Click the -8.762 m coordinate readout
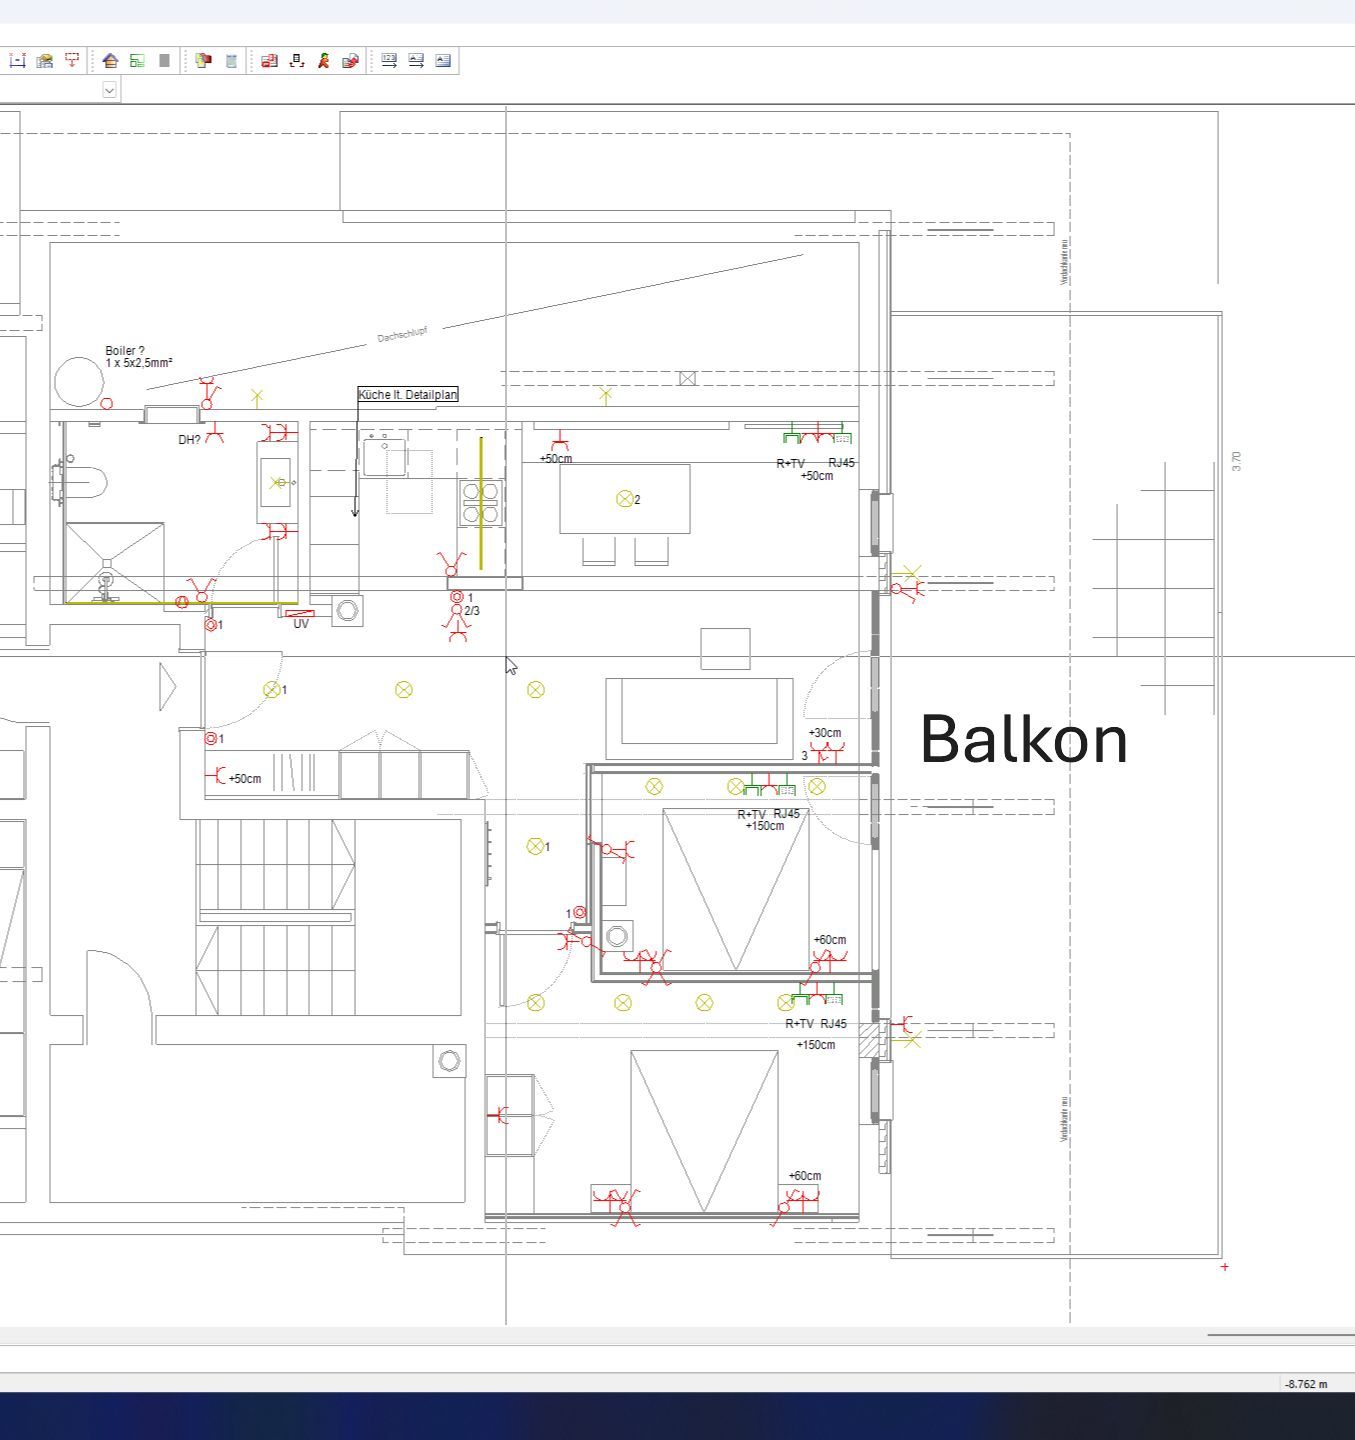1355x1440 pixels. tap(1306, 1384)
